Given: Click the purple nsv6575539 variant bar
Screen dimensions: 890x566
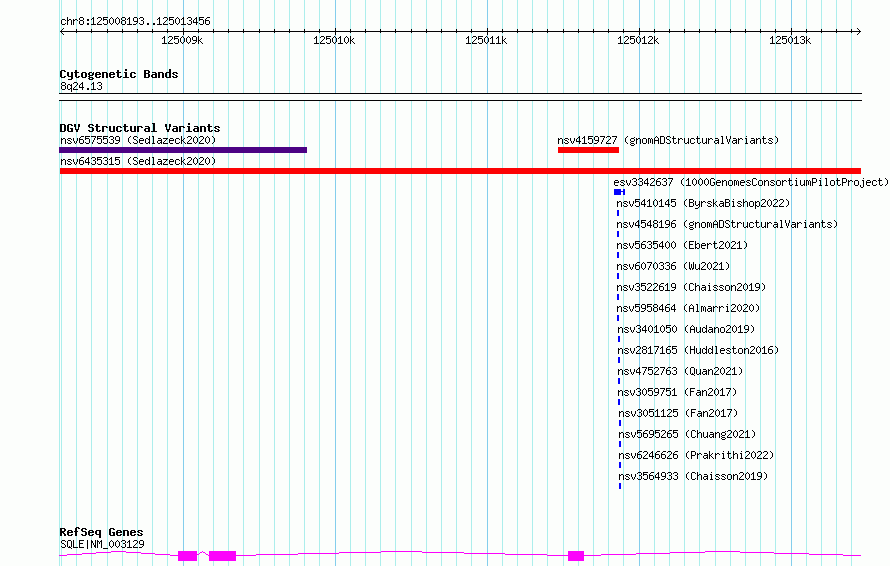Looking at the screenshot, I should coord(183,150).
